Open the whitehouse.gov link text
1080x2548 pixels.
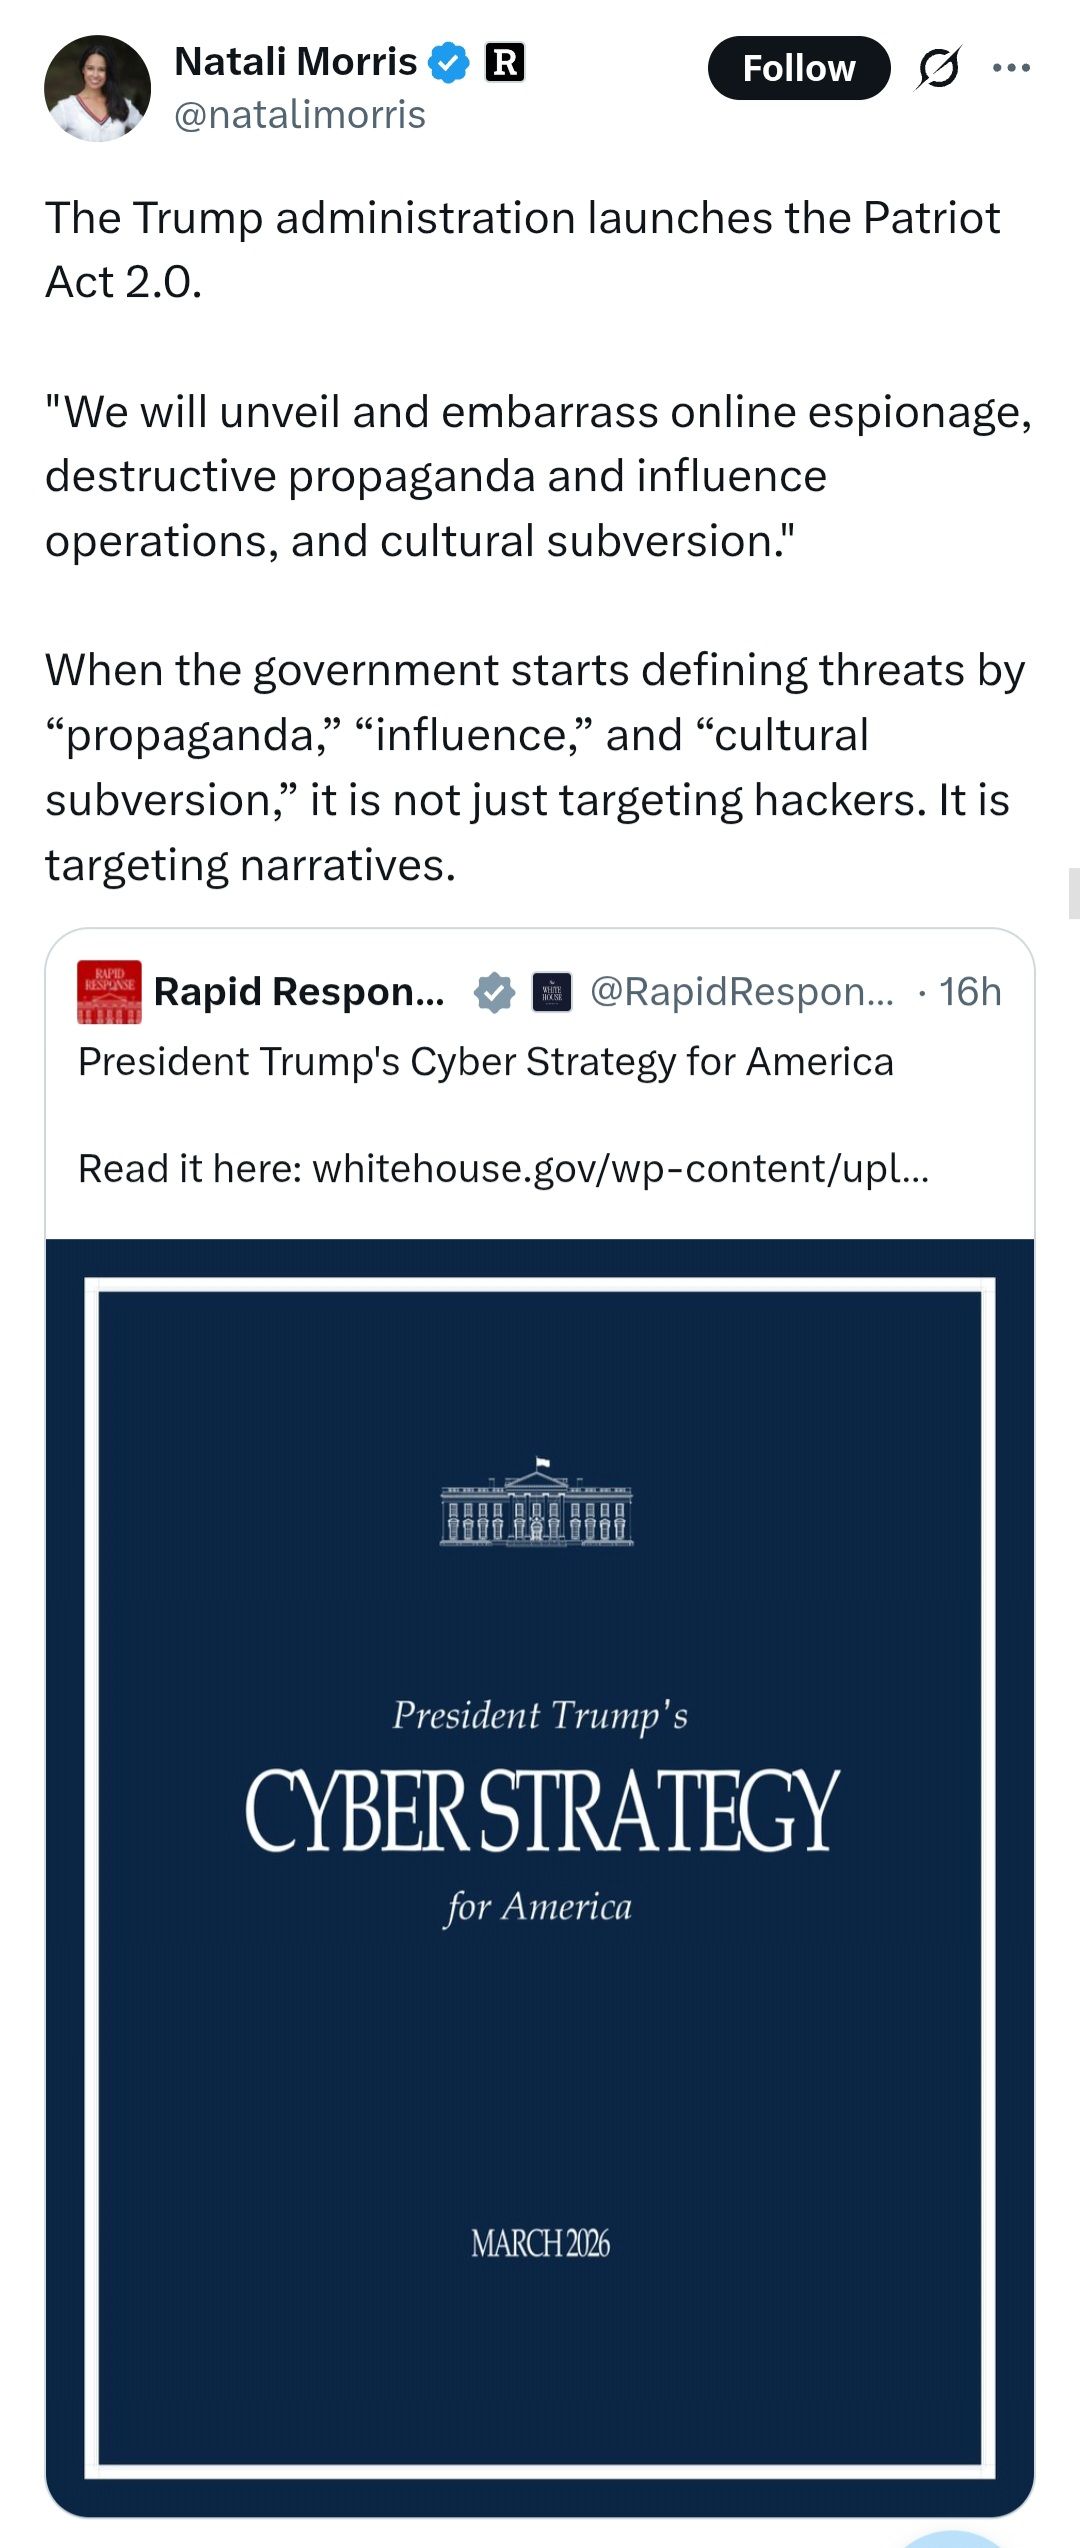pos(621,1168)
